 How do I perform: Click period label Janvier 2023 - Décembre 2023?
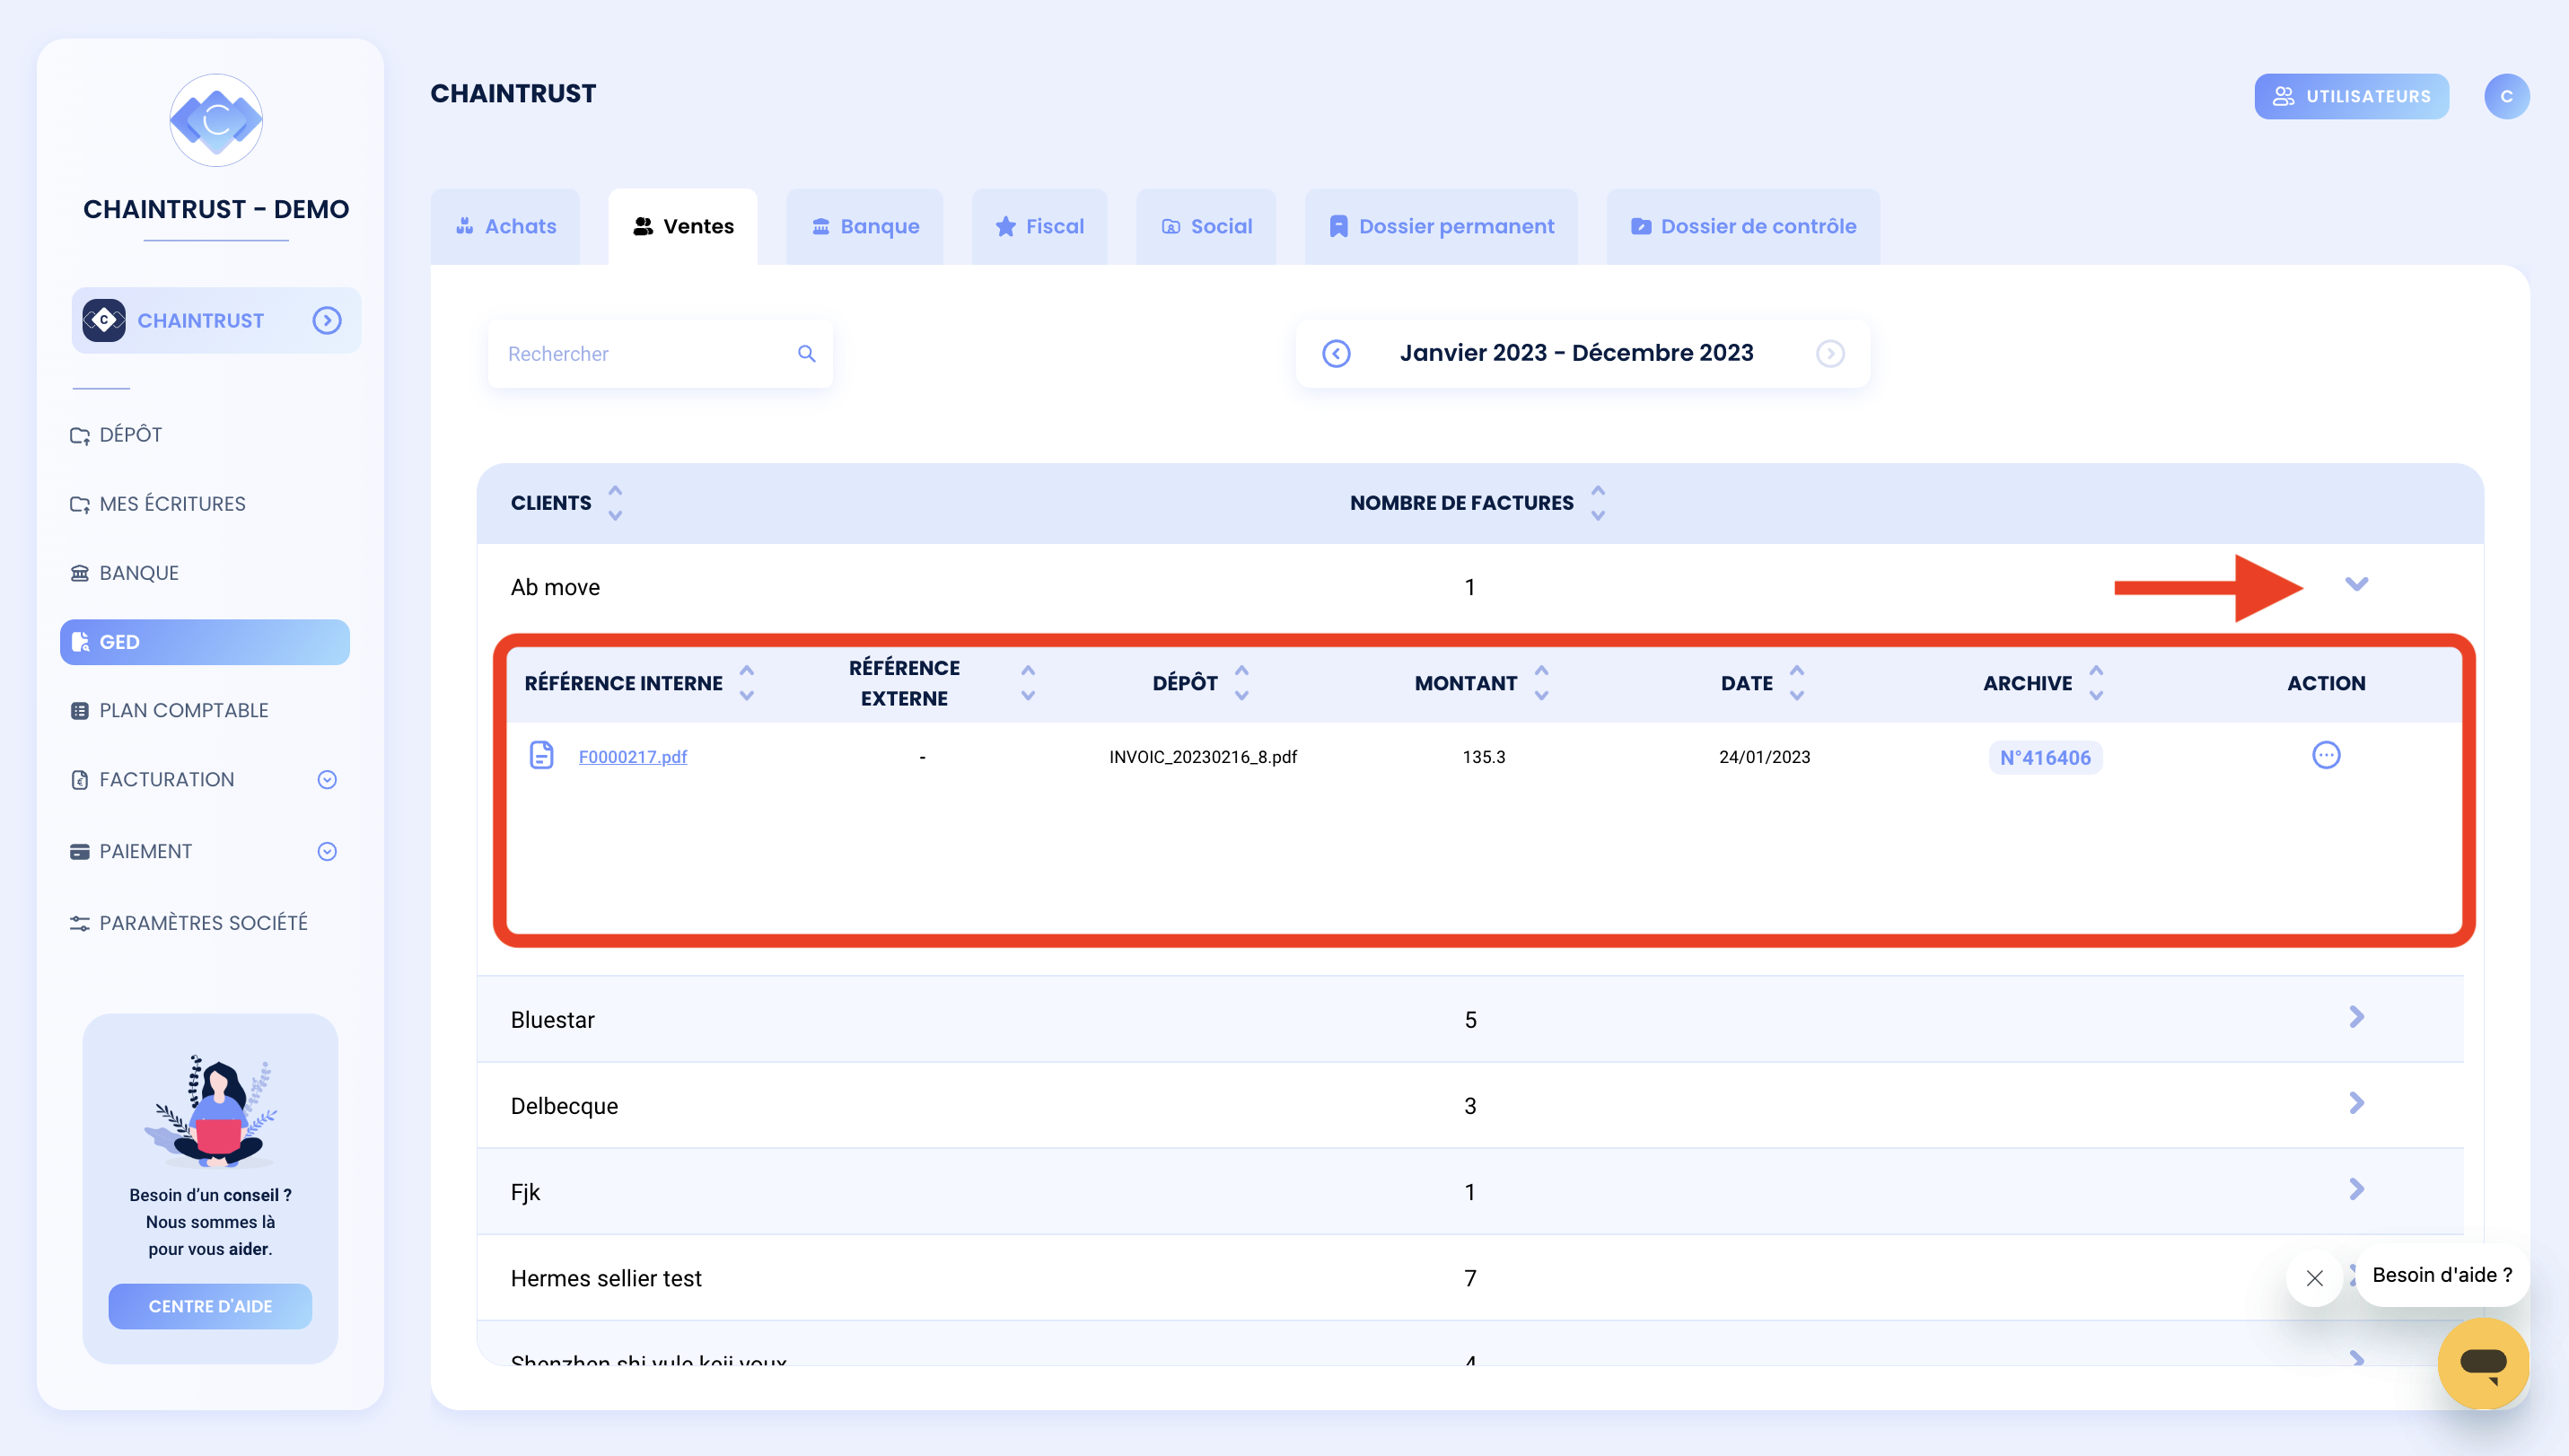click(1576, 352)
